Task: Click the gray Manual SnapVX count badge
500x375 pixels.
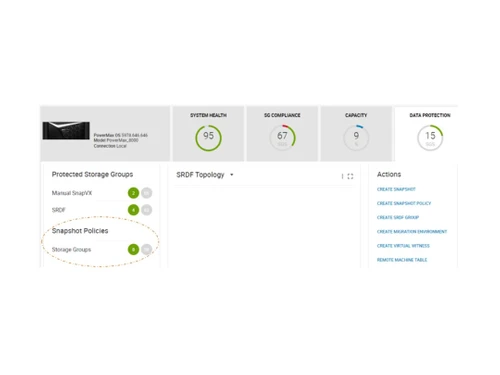Action: coord(146,193)
